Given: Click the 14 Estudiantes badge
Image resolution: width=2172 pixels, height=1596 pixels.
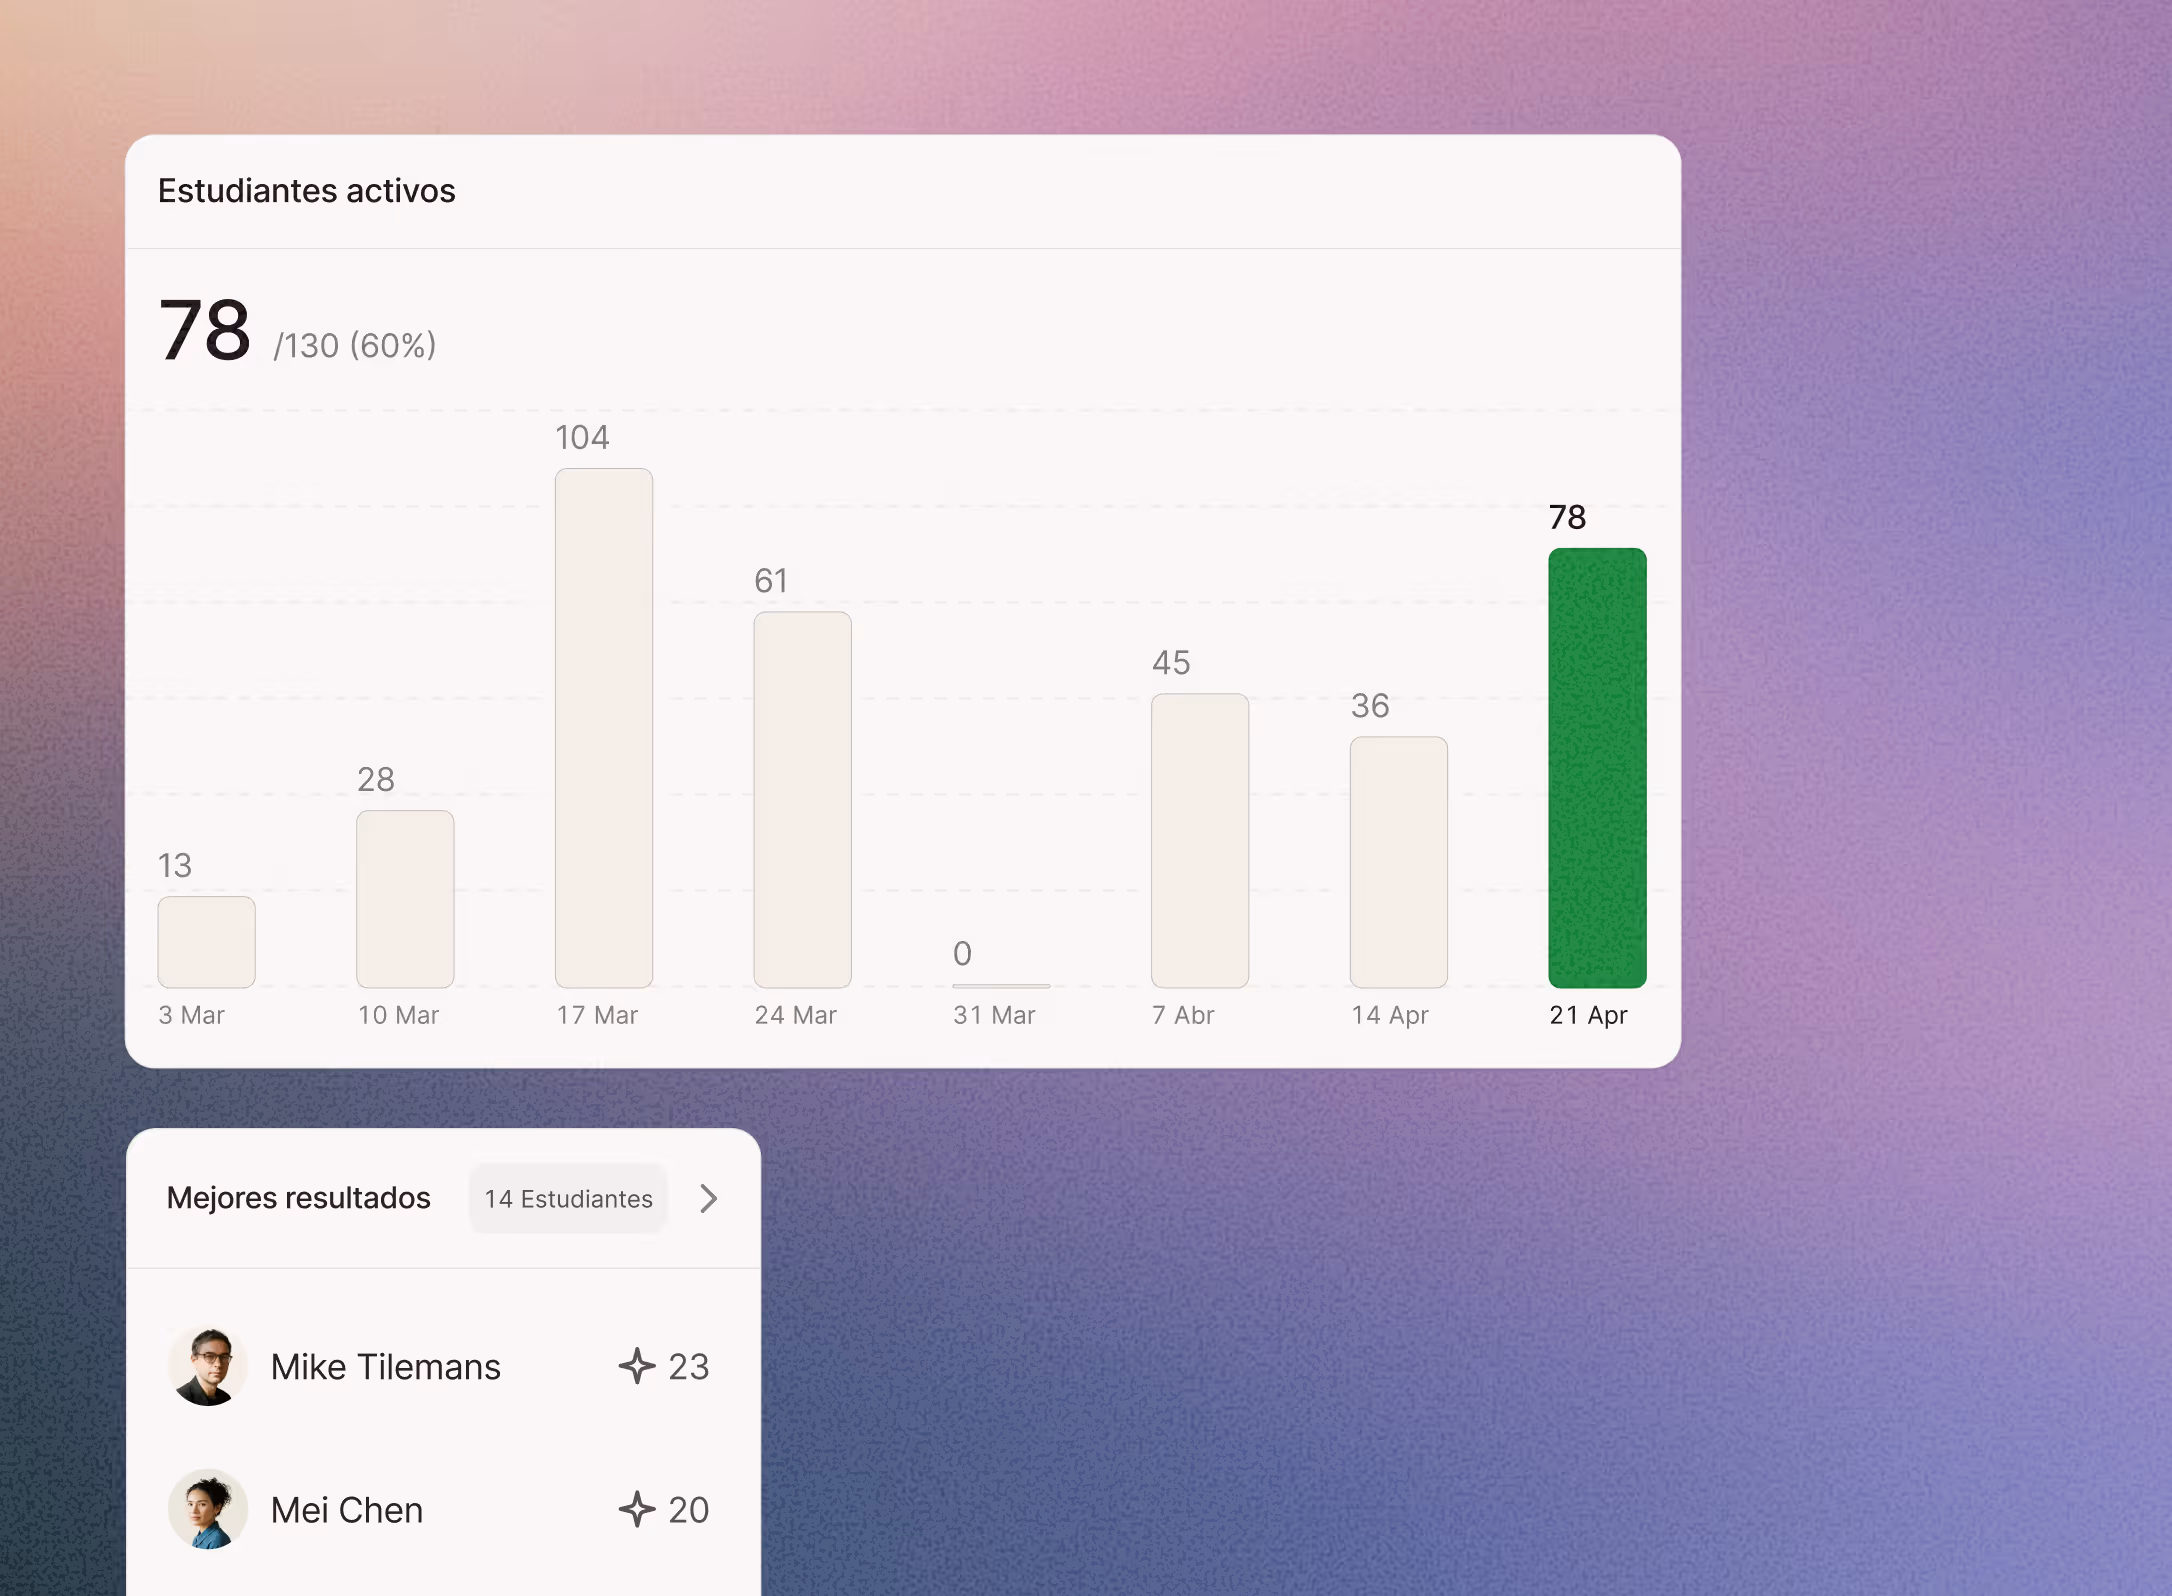Looking at the screenshot, I should (568, 1198).
